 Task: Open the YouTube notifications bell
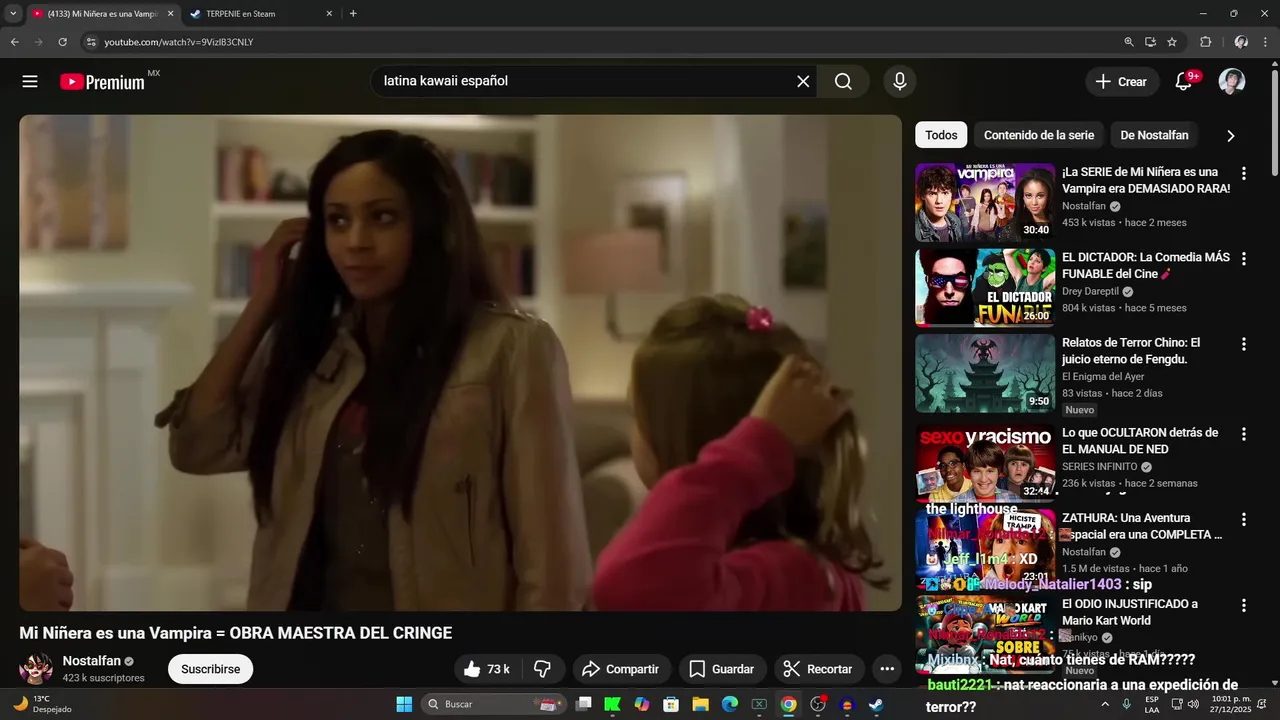[x=1184, y=82]
